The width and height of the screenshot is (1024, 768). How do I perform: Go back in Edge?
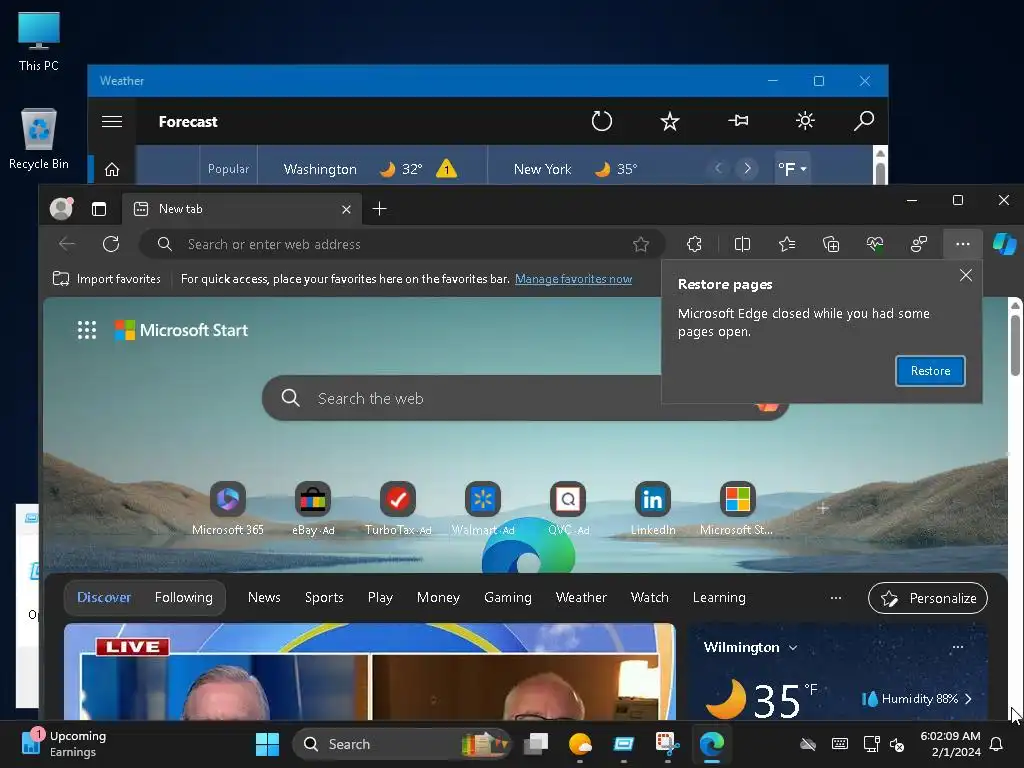(x=67, y=244)
